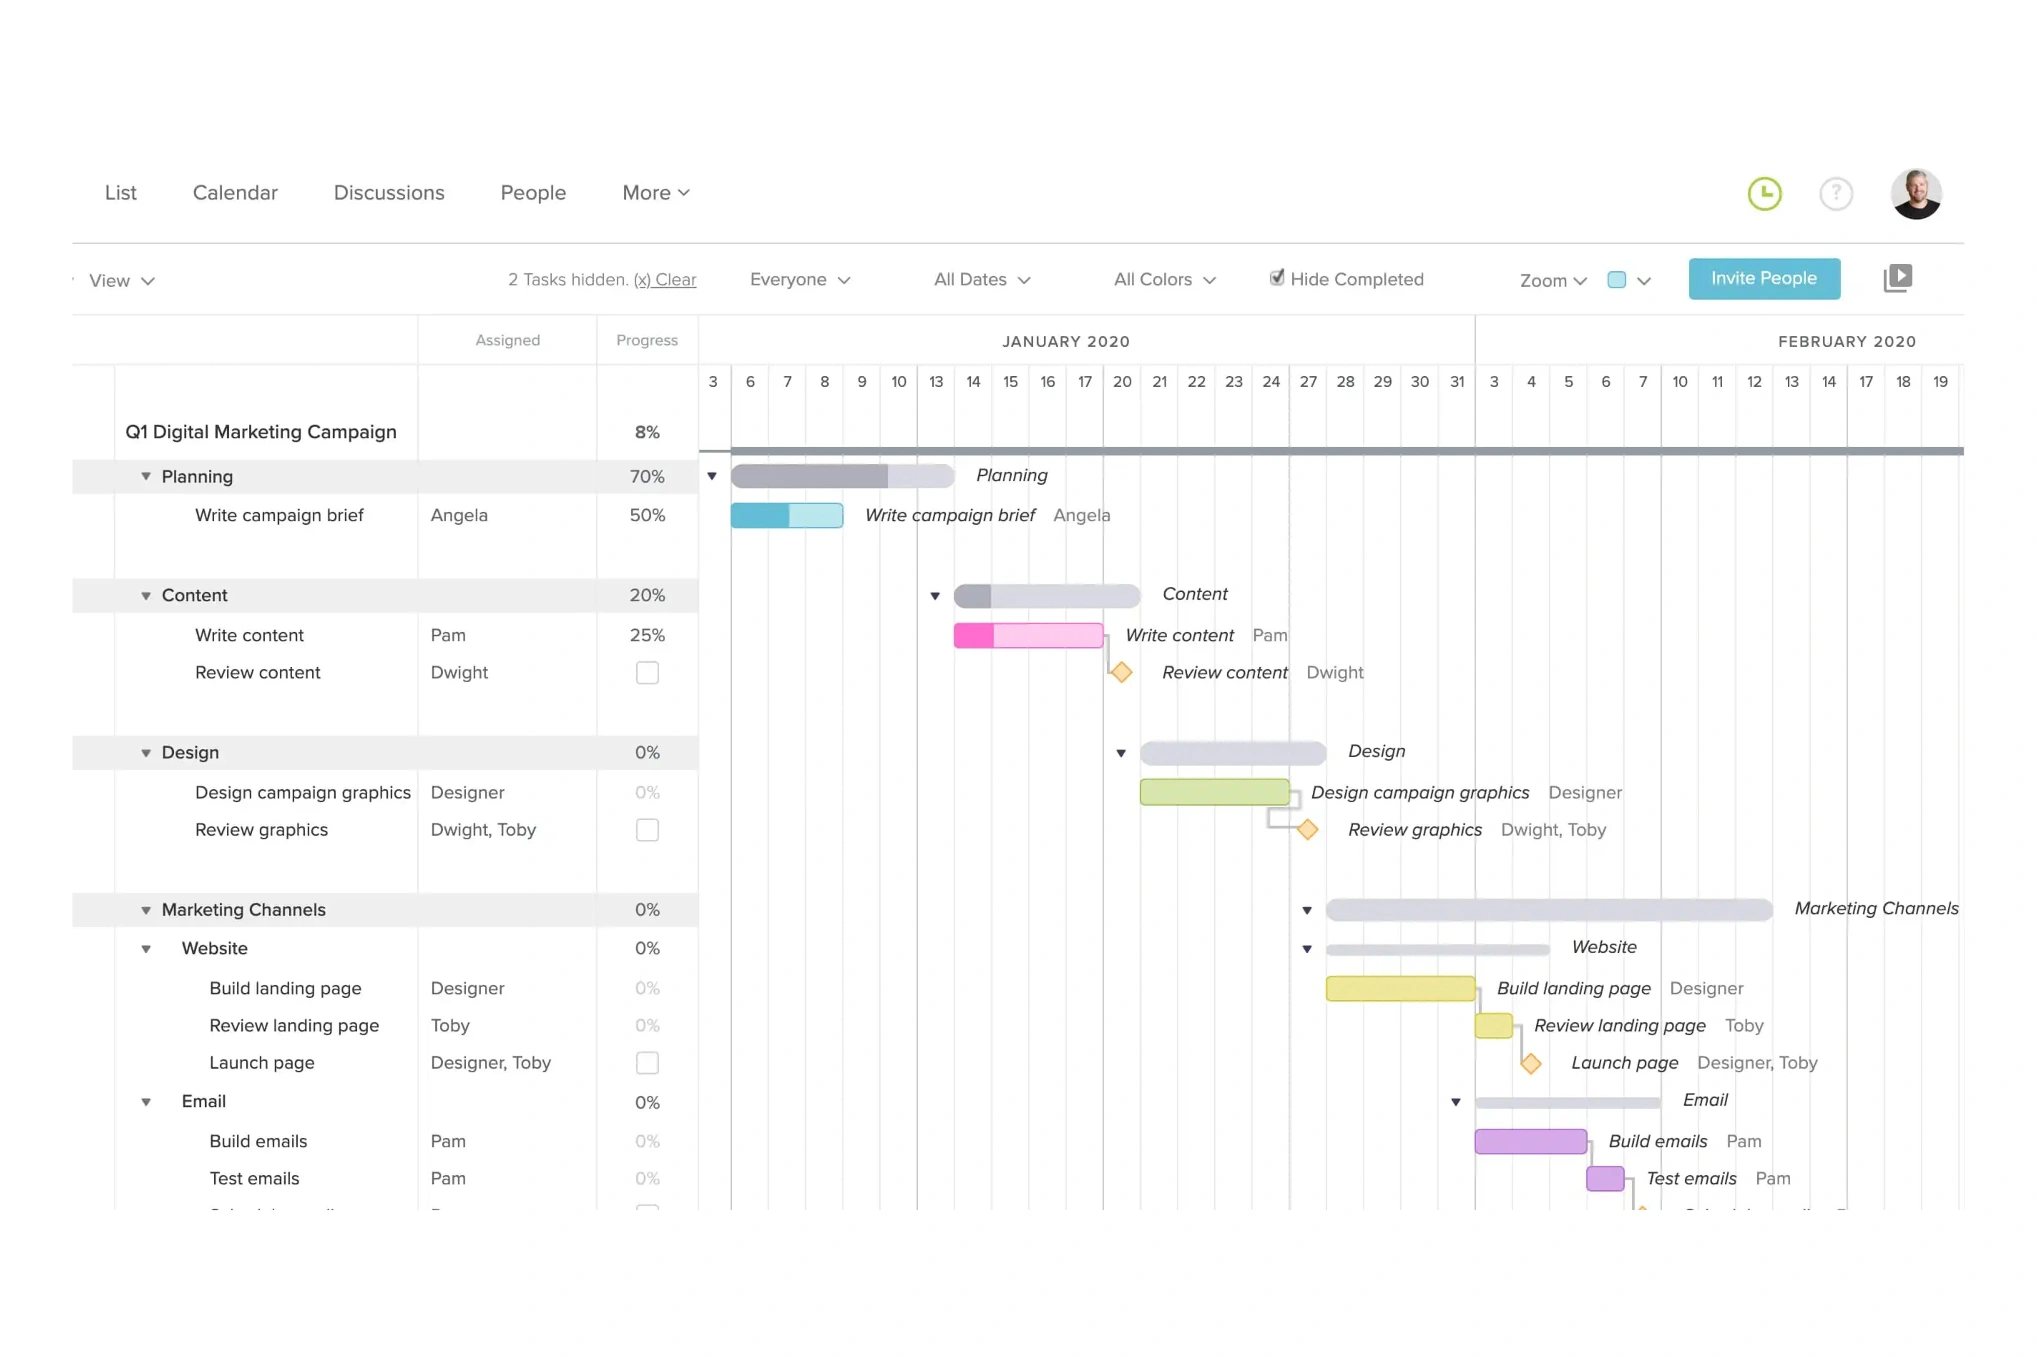
Task: Collapse Content bar arrow in Gantt chart
Action: coord(935,595)
